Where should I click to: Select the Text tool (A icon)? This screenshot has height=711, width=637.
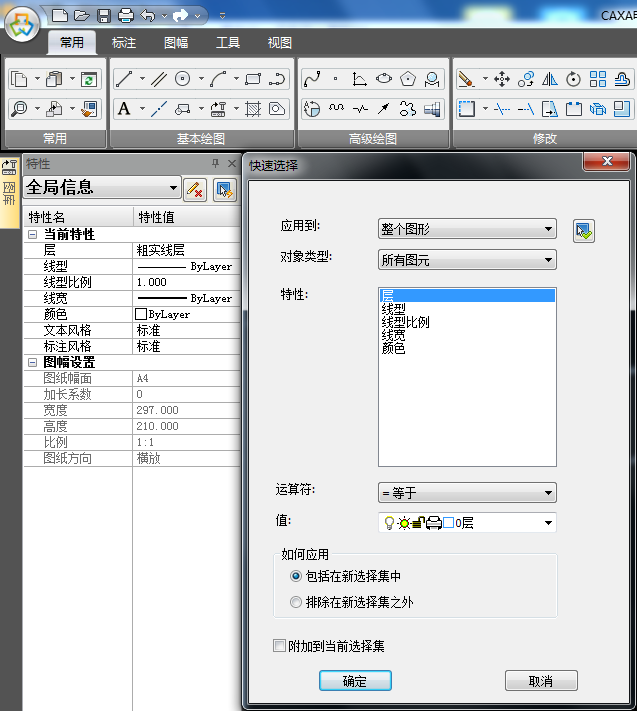pyautogui.click(x=124, y=109)
